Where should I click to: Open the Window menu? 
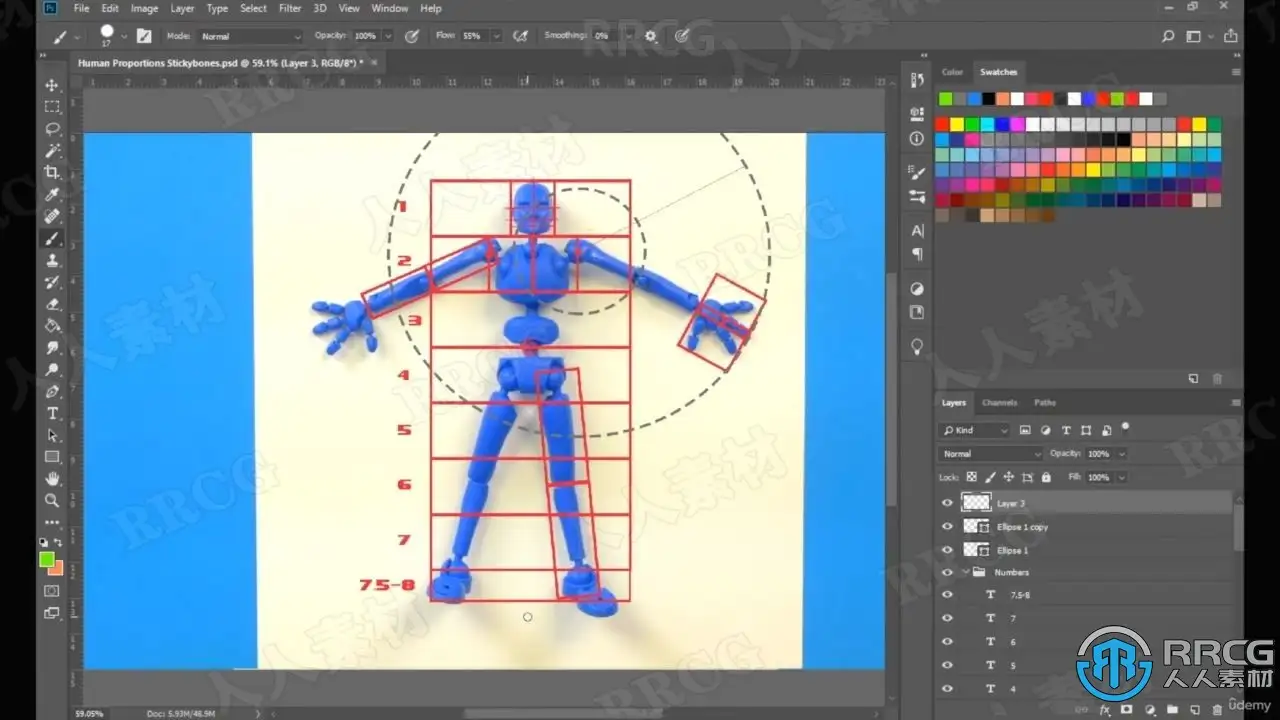(x=389, y=8)
